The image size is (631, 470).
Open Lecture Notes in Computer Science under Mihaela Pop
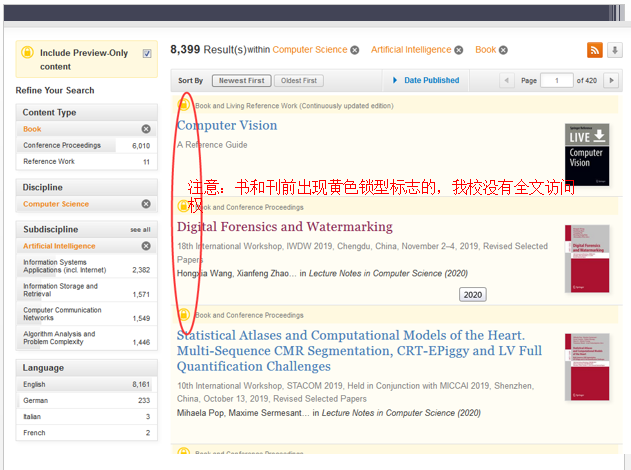point(401,413)
